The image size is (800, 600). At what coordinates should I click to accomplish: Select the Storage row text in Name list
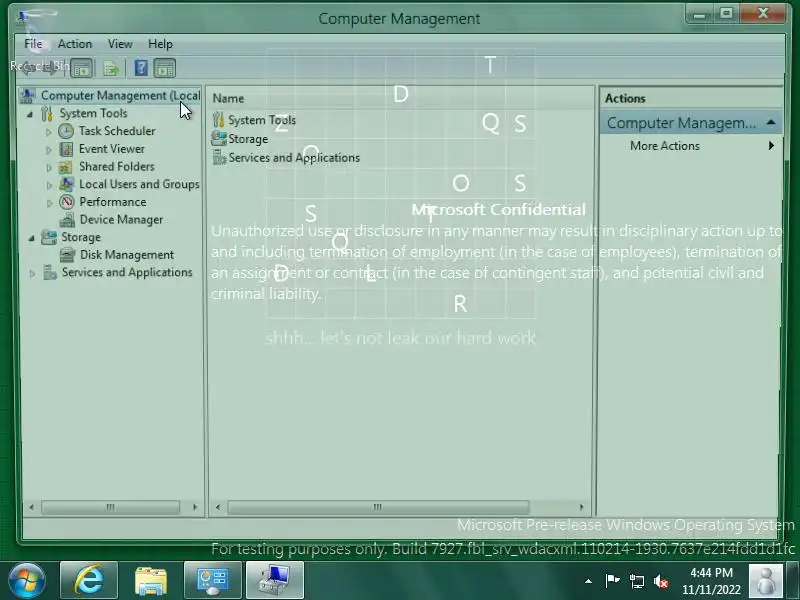tap(248, 139)
